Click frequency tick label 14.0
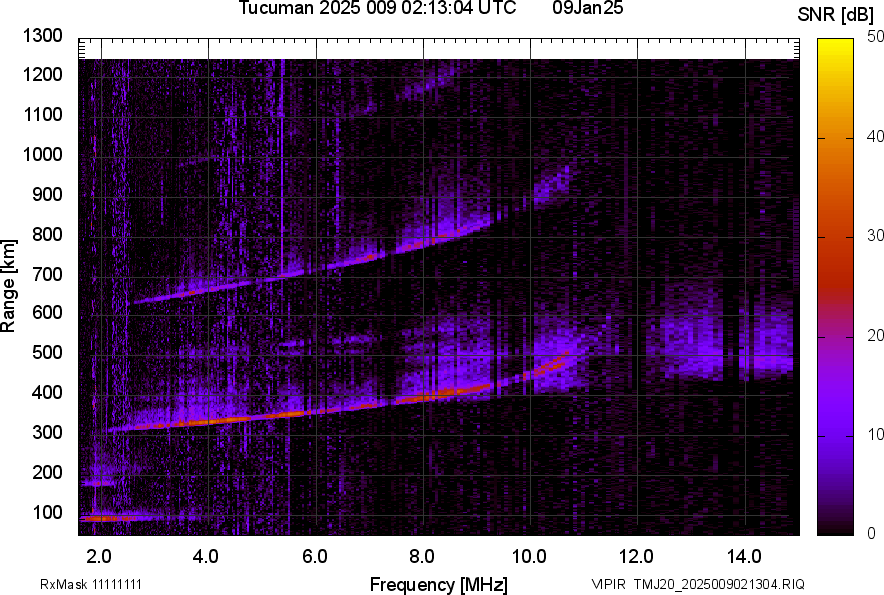 [x=744, y=556]
